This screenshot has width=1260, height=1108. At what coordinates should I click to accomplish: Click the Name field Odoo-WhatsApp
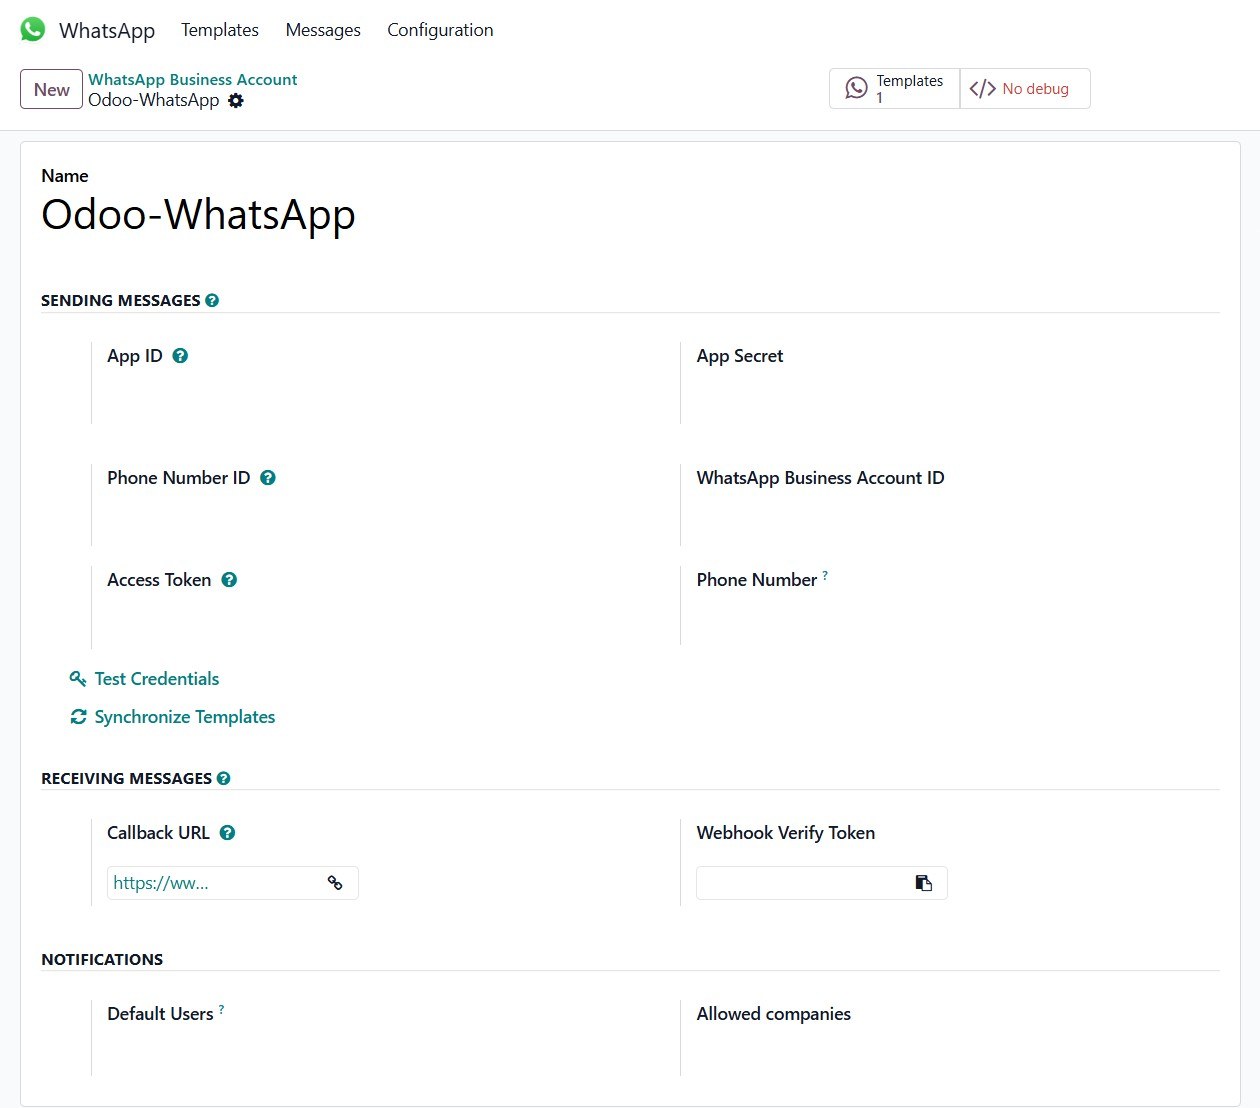pos(198,215)
